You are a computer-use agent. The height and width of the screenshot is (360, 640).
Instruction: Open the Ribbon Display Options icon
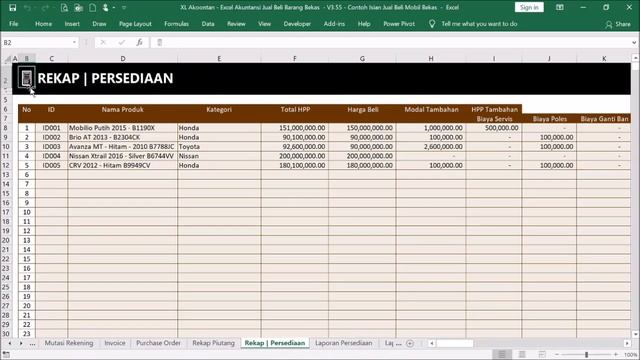[560, 7]
